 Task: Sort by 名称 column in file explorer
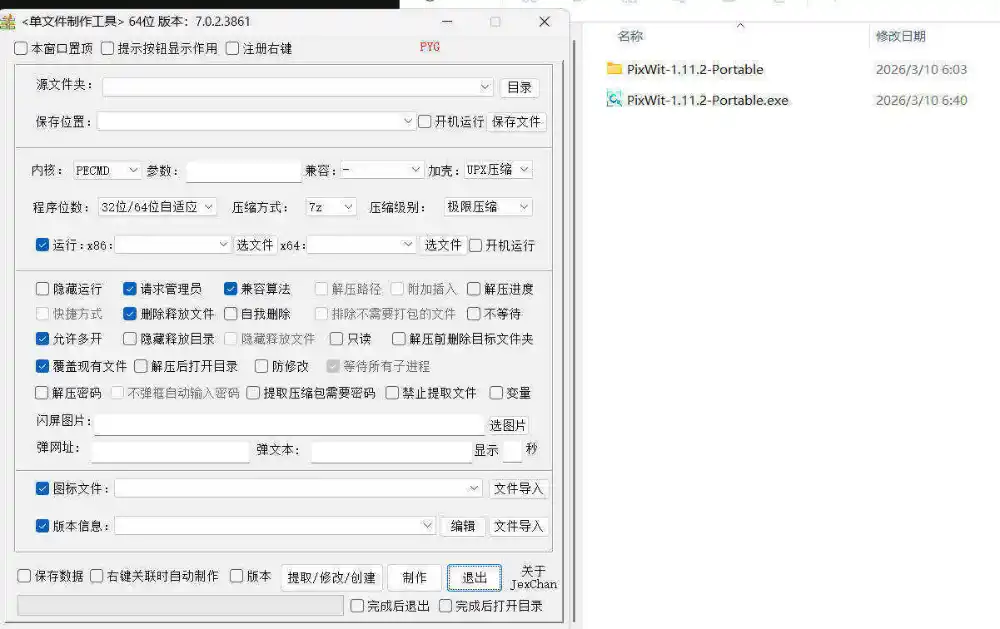click(630, 36)
